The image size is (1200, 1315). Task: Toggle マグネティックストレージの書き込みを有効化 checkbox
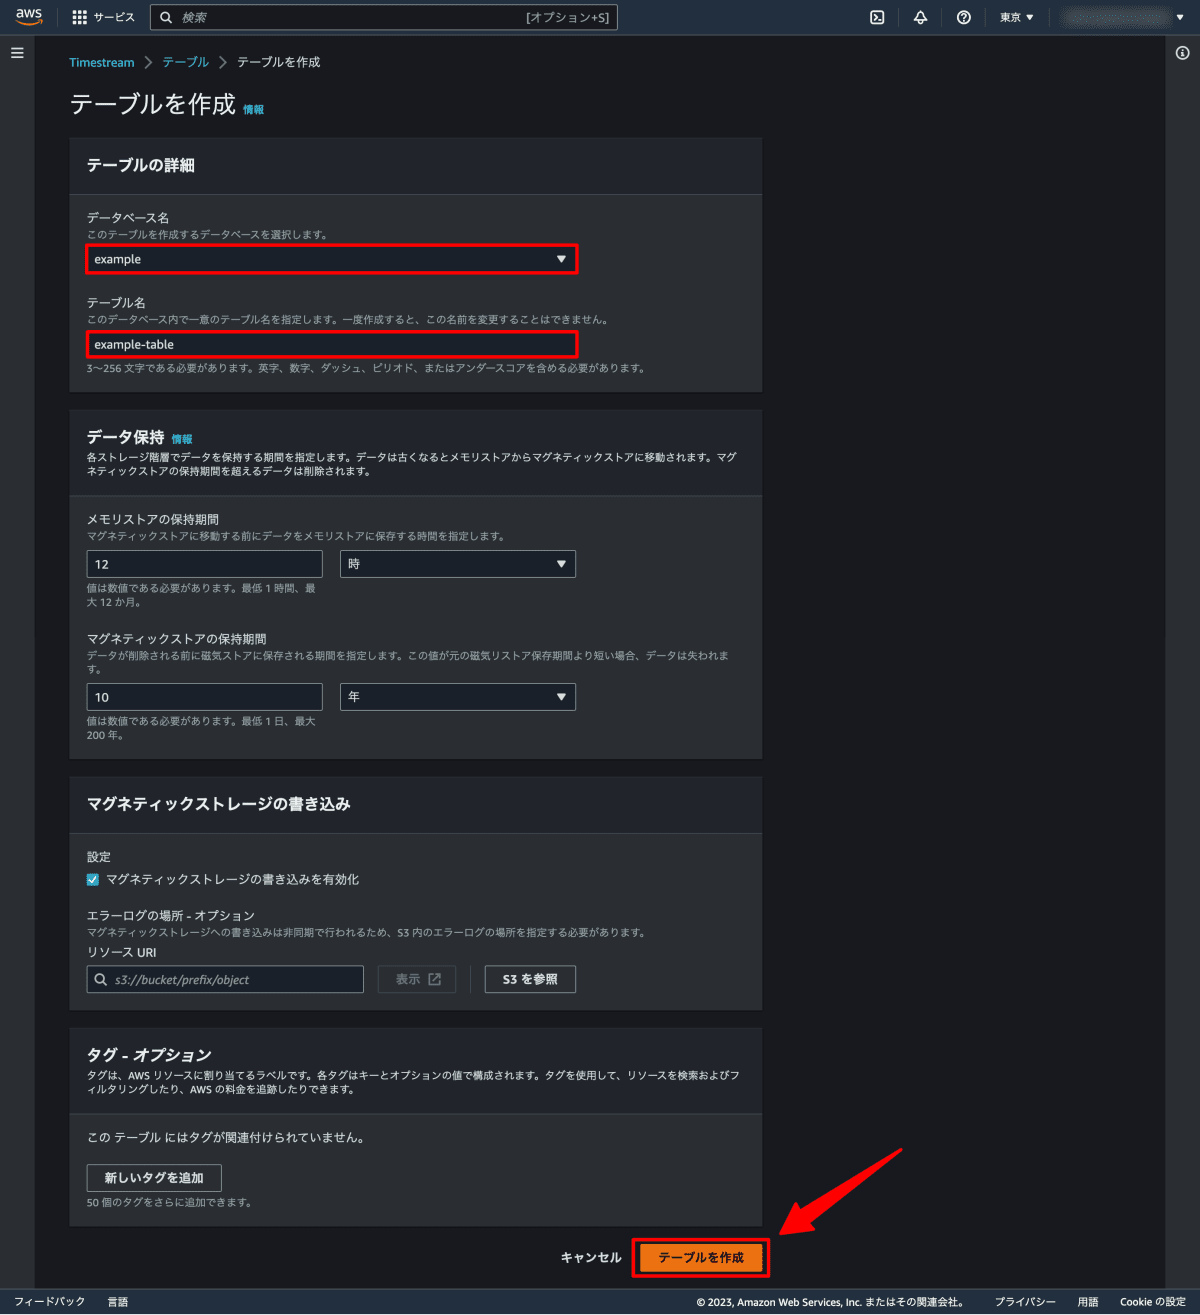[93, 880]
